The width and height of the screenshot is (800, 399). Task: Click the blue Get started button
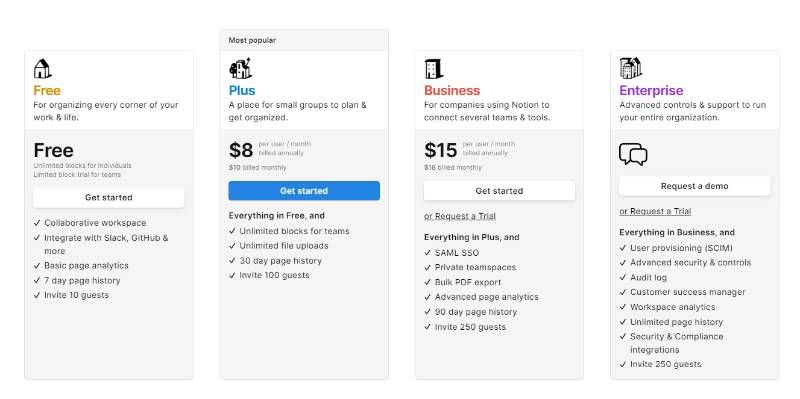click(304, 191)
